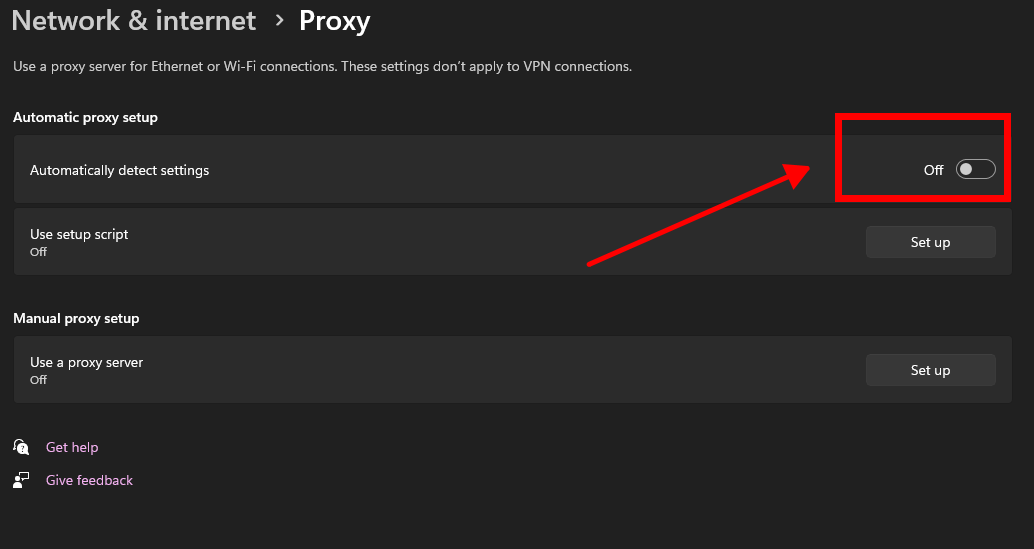Click the breadcrumb chevron before Proxy

[280, 20]
